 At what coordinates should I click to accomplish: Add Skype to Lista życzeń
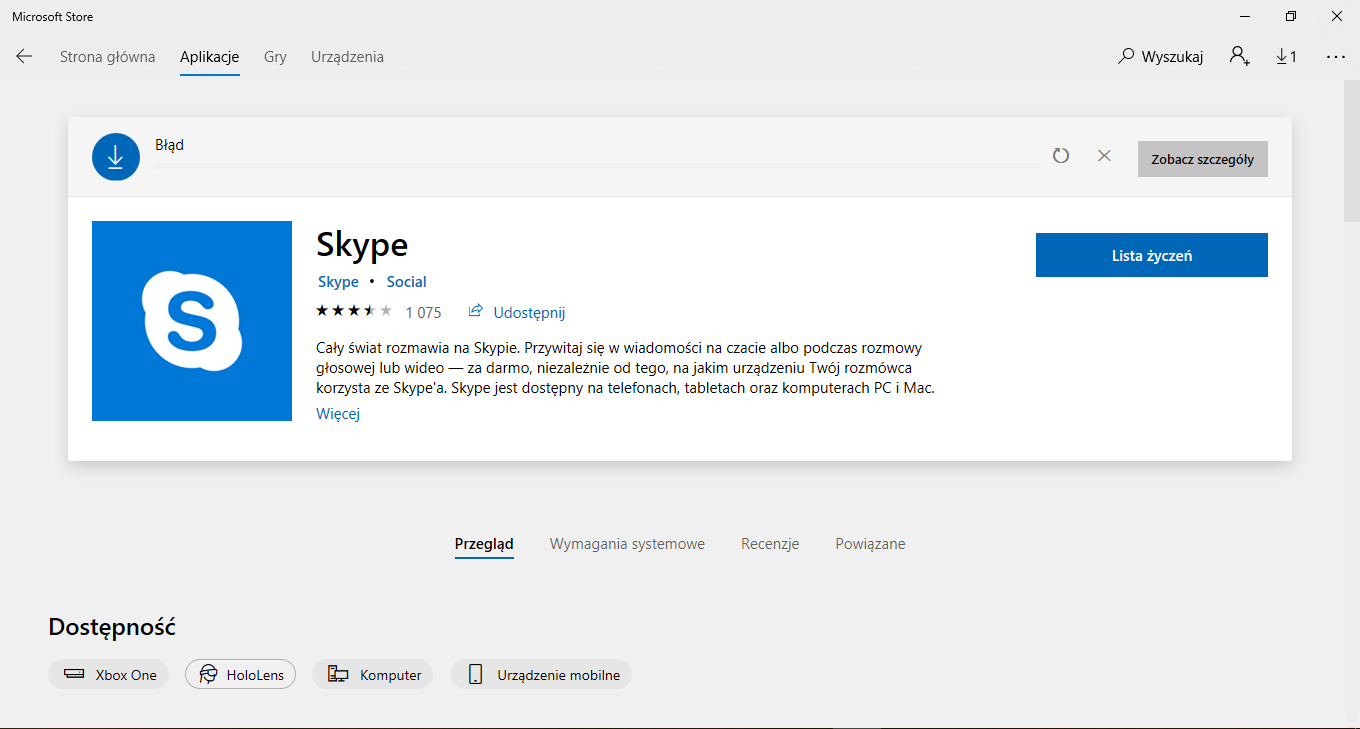pos(1152,255)
